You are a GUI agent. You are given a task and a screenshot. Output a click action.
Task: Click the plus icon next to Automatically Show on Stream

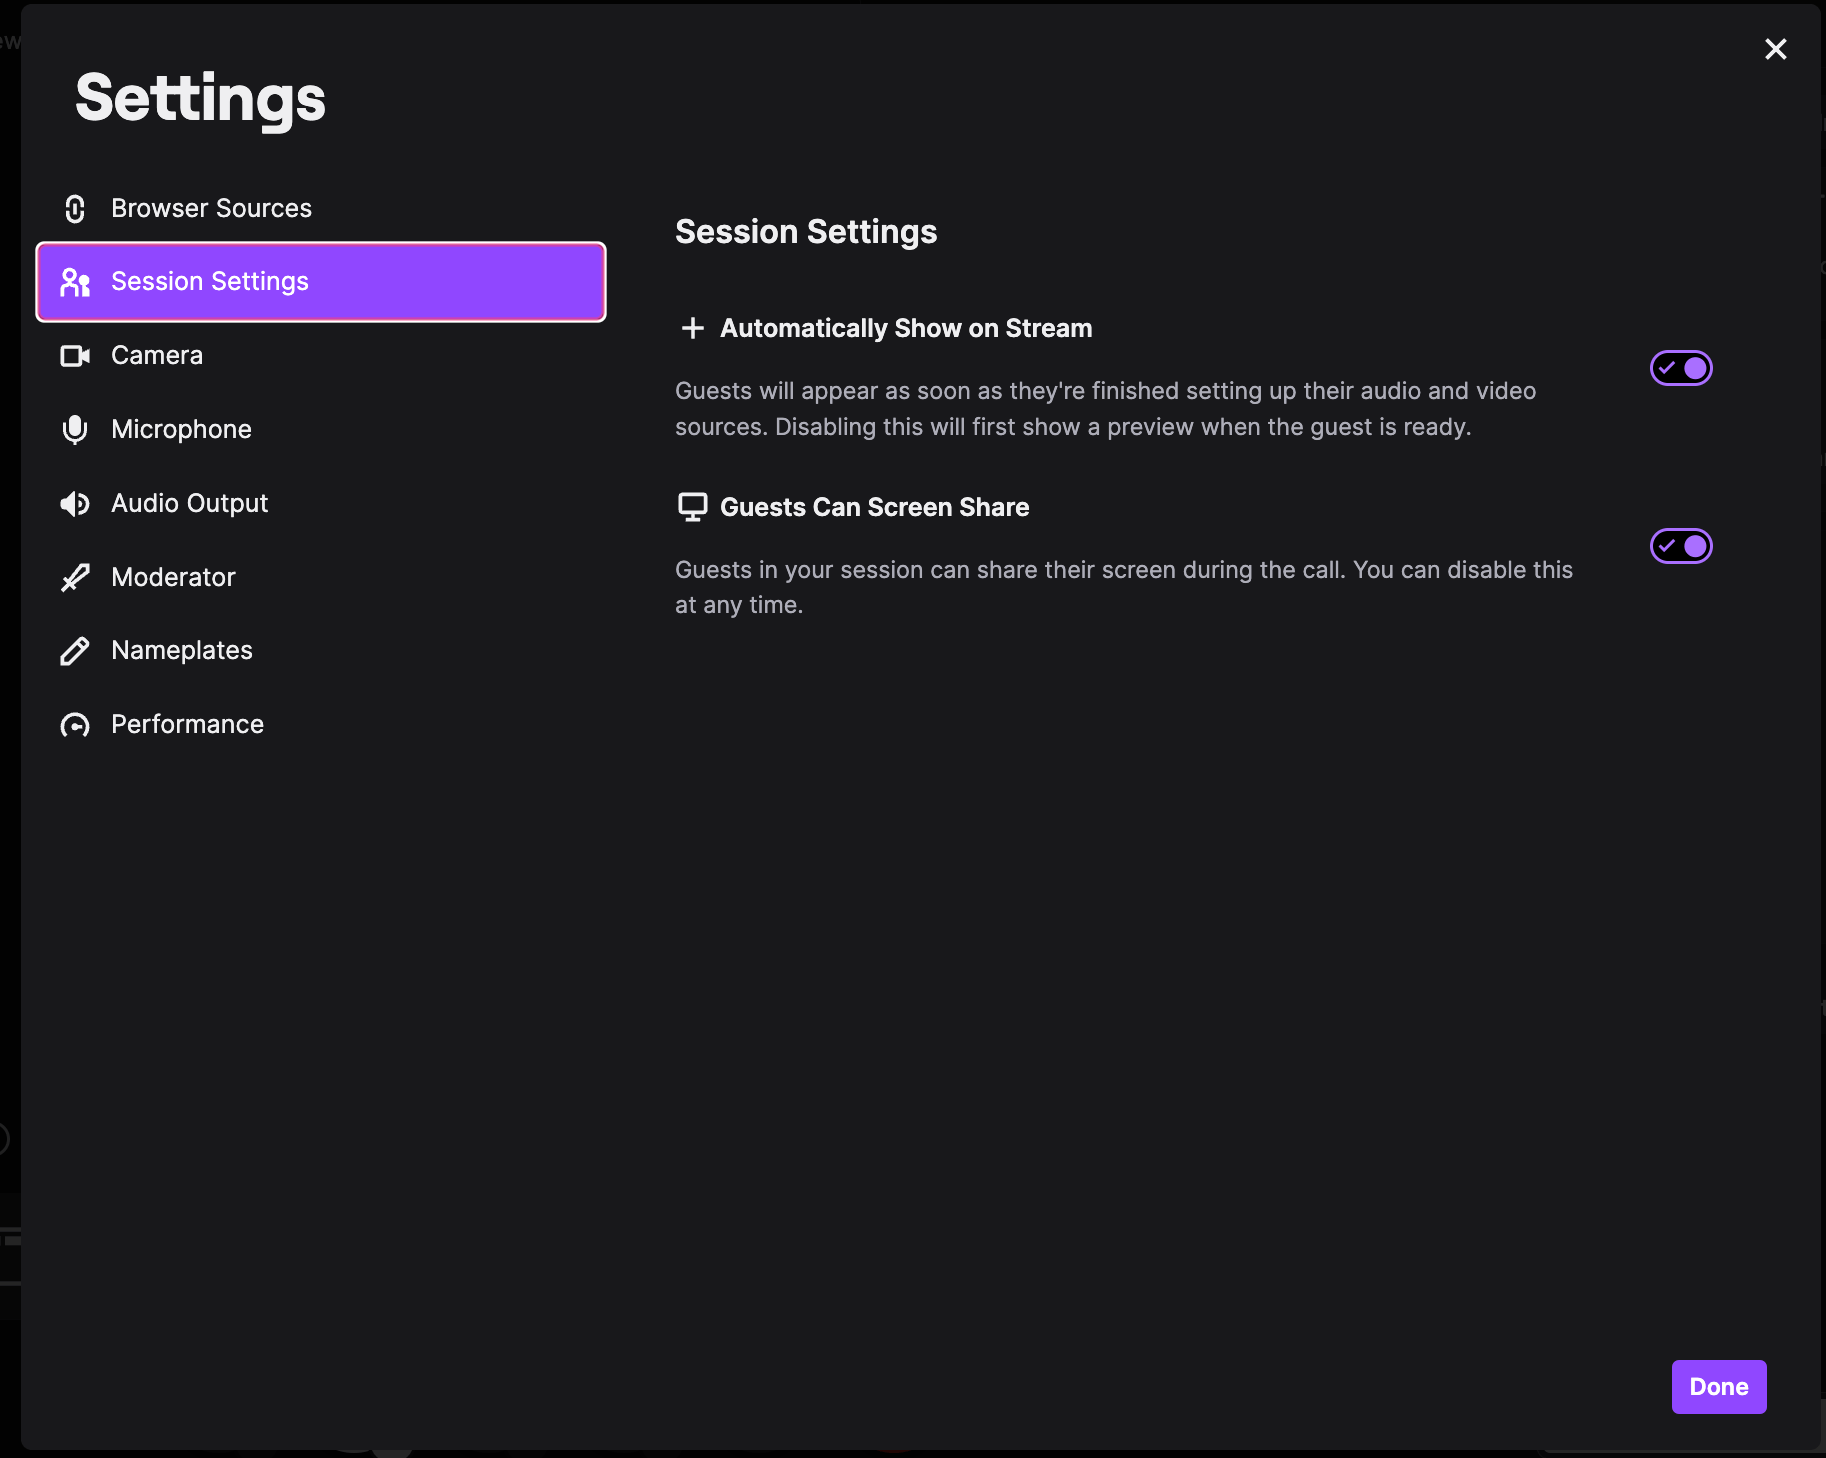click(693, 328)
